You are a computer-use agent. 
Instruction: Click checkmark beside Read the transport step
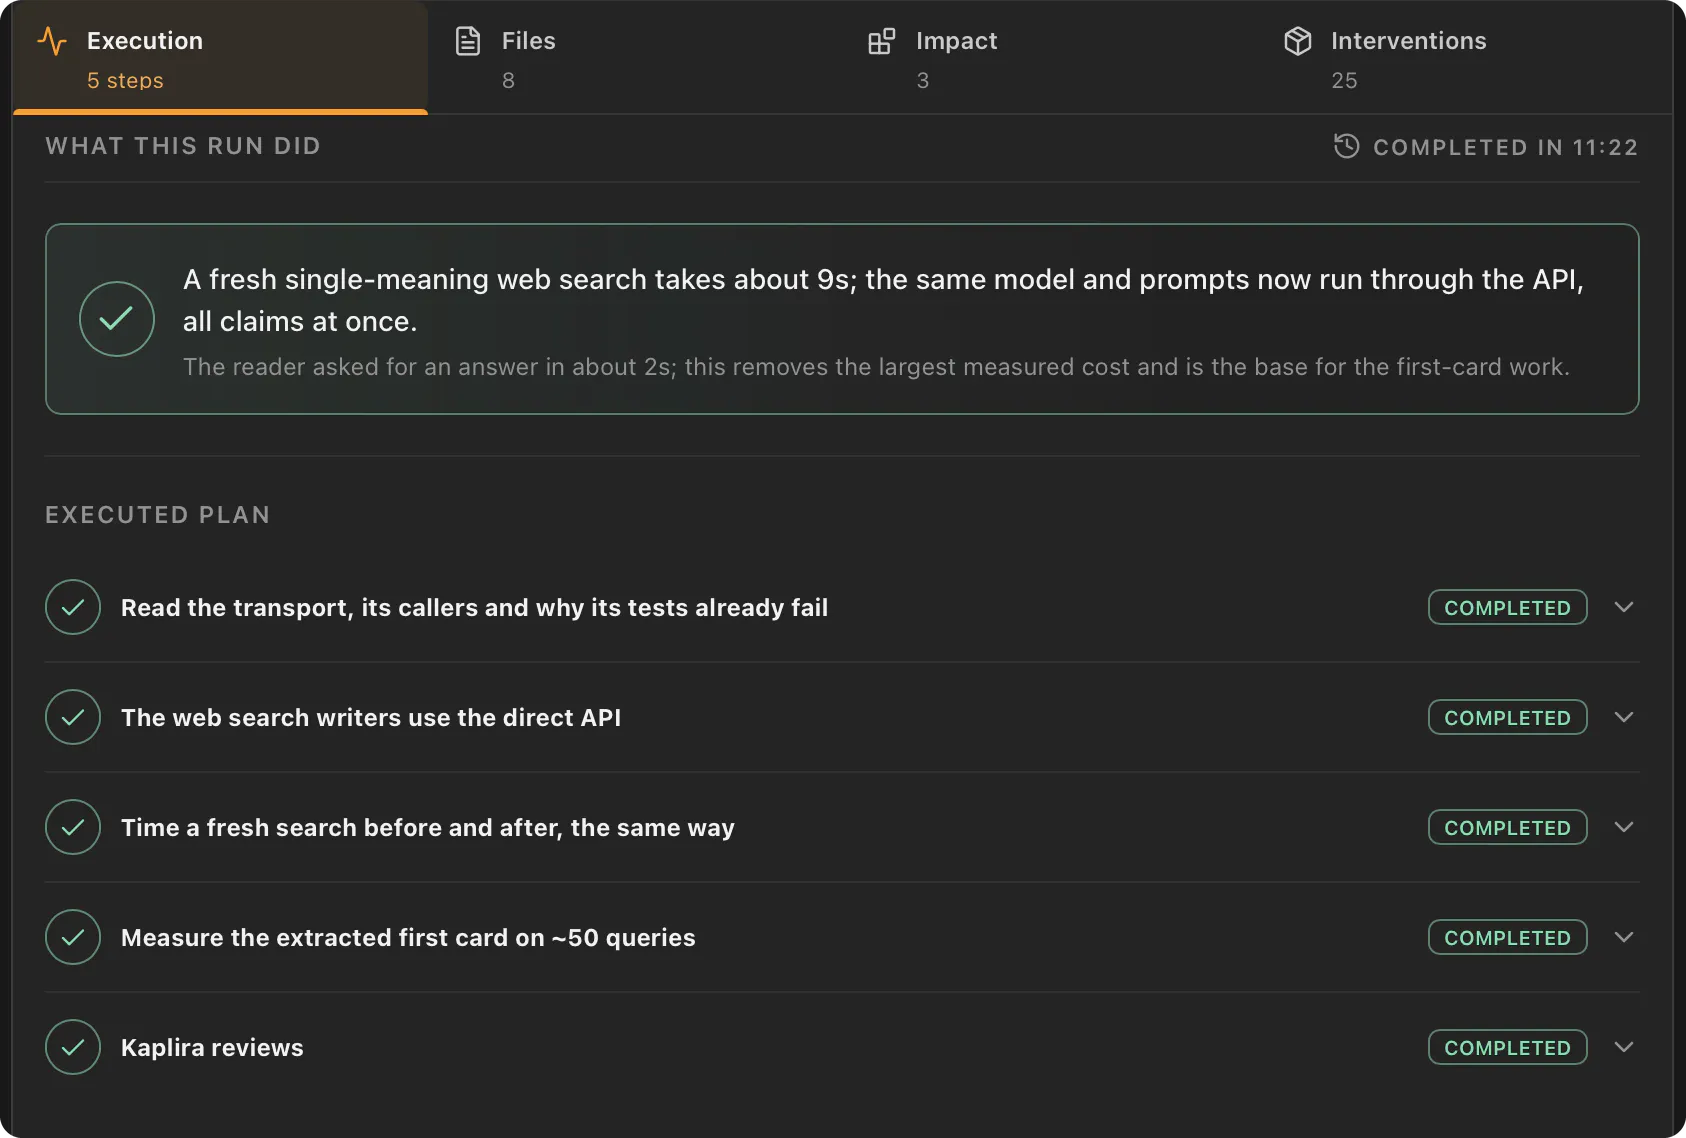pyautogui.click(x=73, y=607)
